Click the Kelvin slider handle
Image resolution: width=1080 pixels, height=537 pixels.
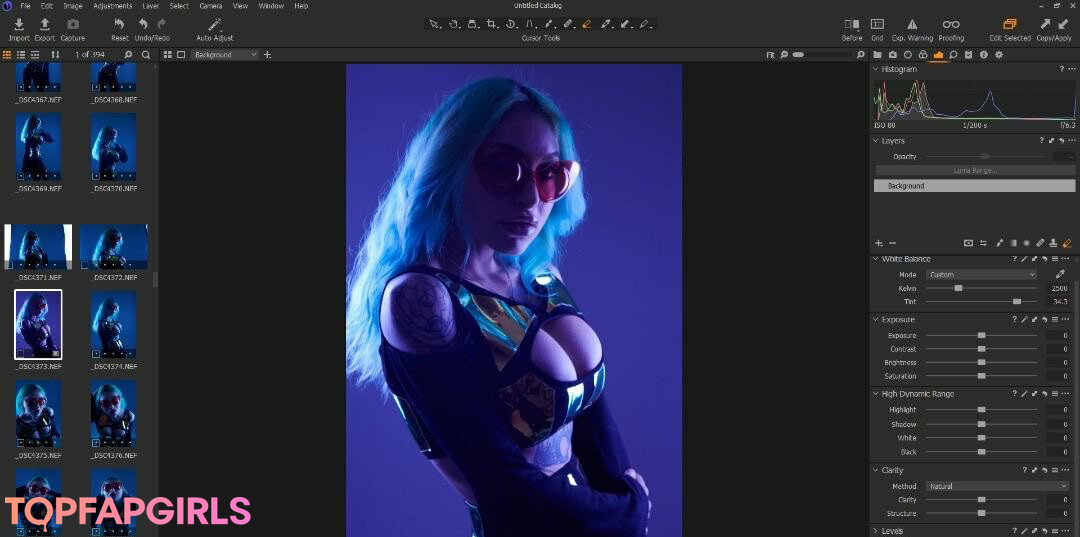[x=958, y=288]
